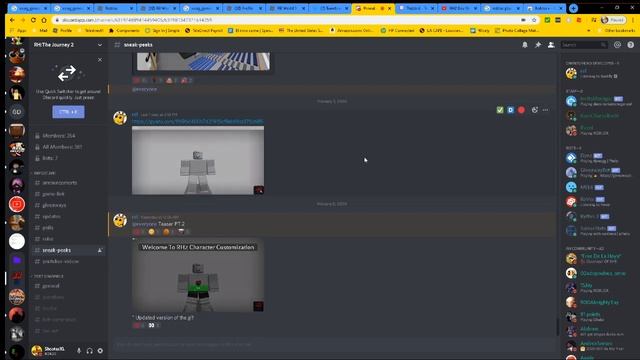This screenshot has width=640, height=360.
Task: Click the @everyone mention in Teaser message
Action: click(144, 224)
